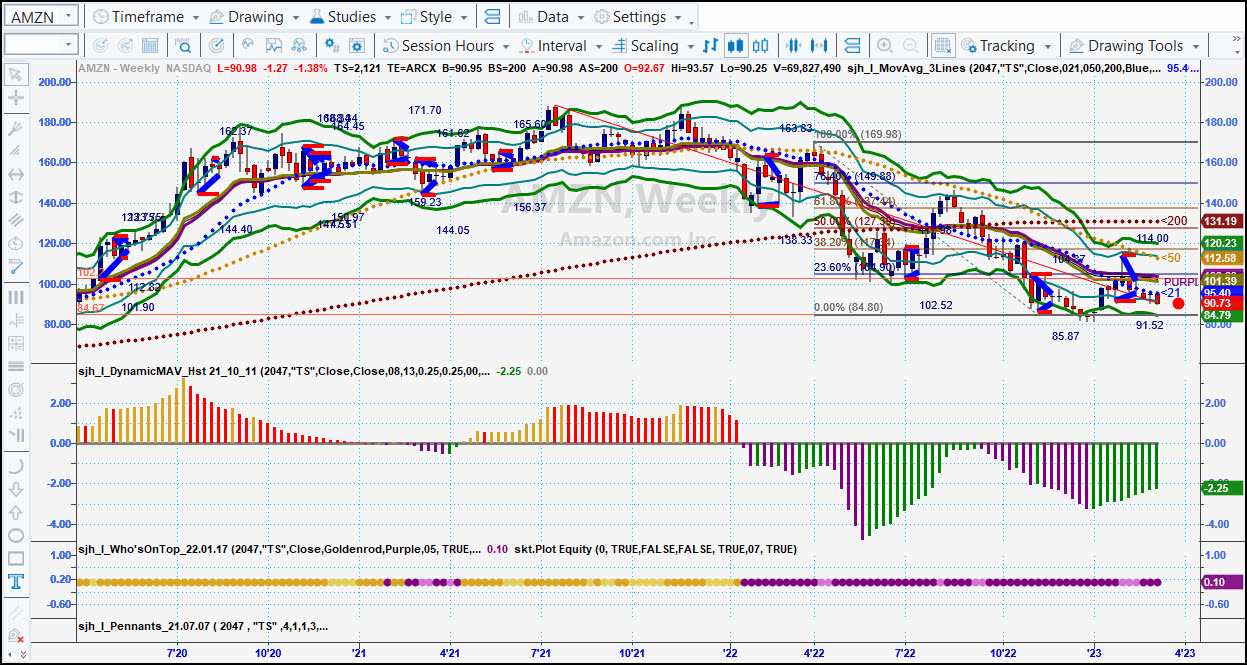Open the Settings menu

(638, 17)
